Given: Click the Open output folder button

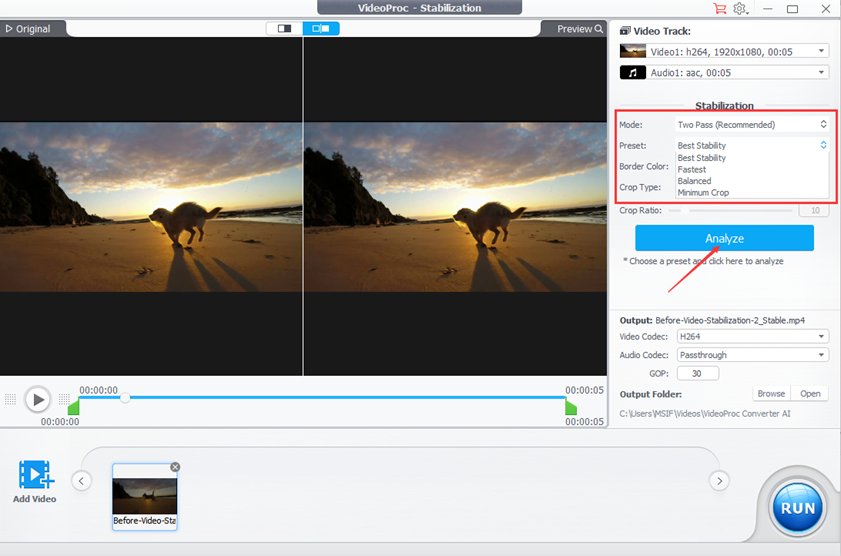Looking at the screenshot, I should point(810,394).
